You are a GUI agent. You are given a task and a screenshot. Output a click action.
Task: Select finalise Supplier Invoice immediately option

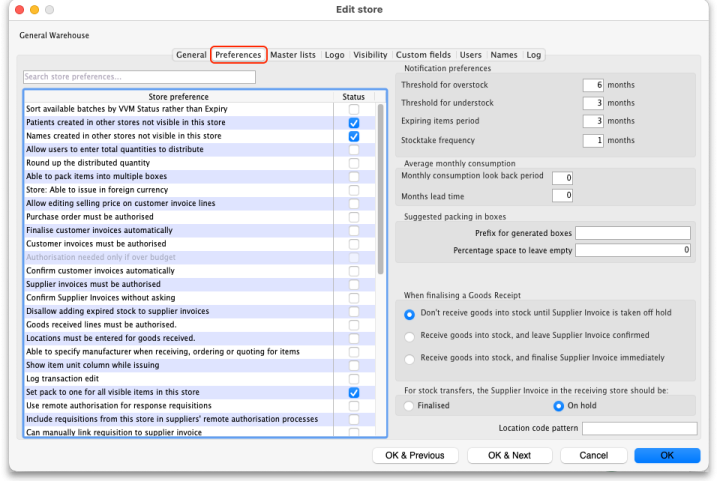point(410,358)
